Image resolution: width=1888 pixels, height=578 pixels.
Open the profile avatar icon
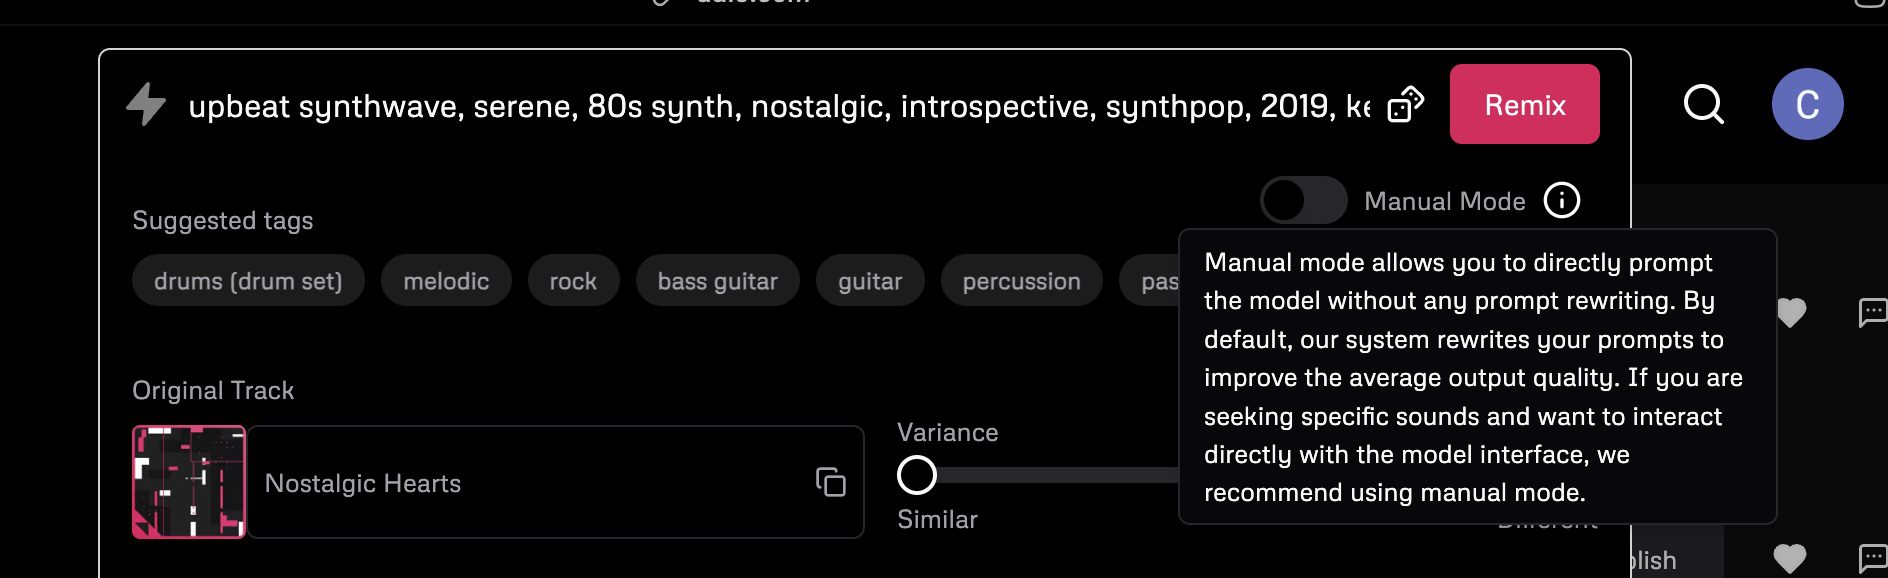coord(1808,103)
